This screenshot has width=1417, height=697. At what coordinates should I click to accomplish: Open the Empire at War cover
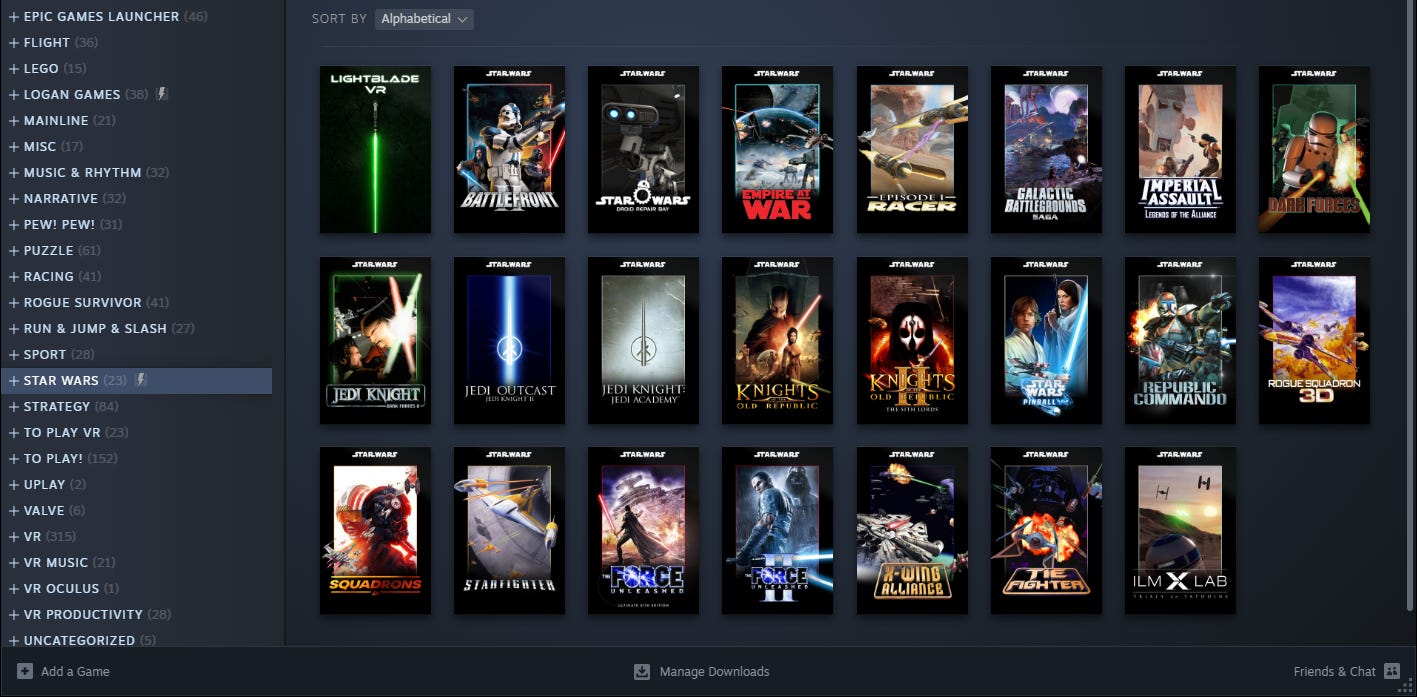point(777,150)
